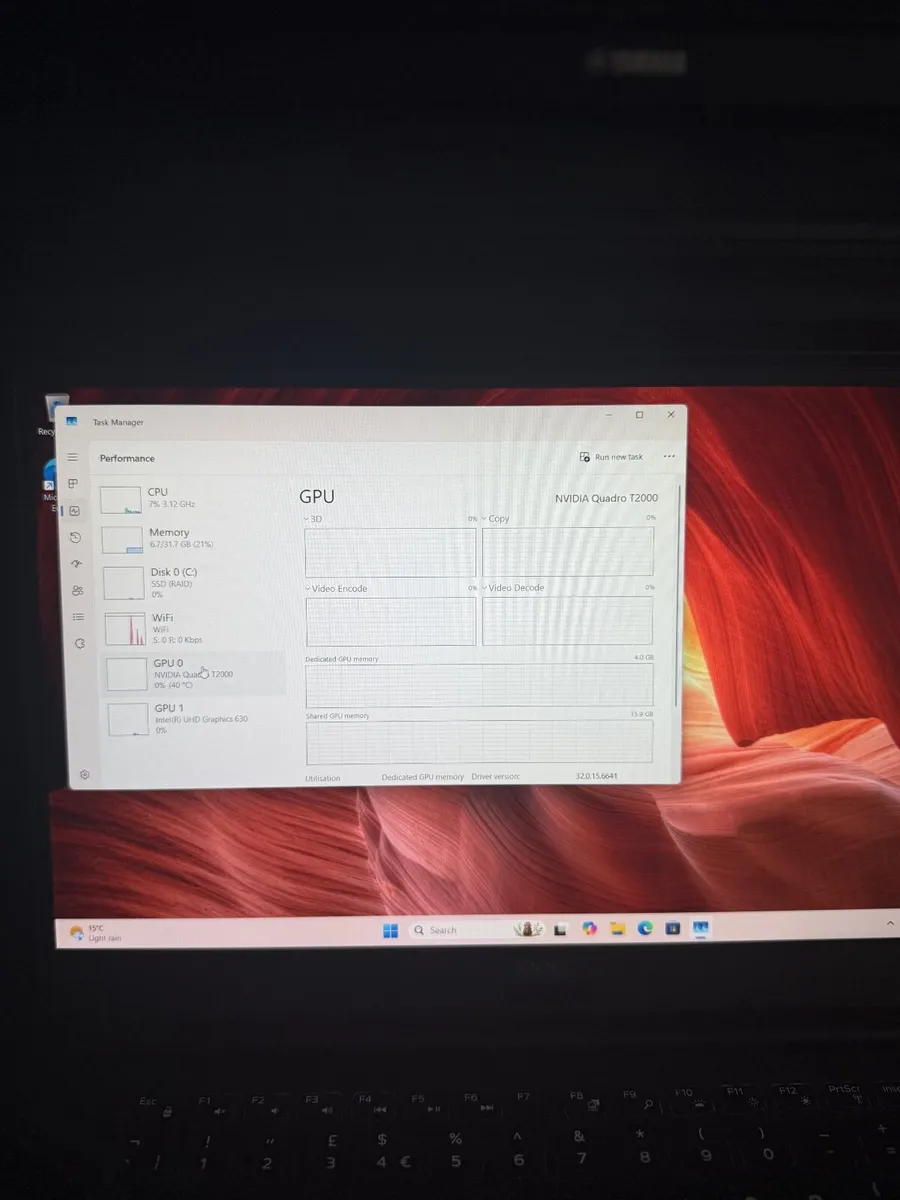The height and width of the screenshot is (1200, 900).
Task: Open the Copy engine graph dropdown
Action: (496, 518)
